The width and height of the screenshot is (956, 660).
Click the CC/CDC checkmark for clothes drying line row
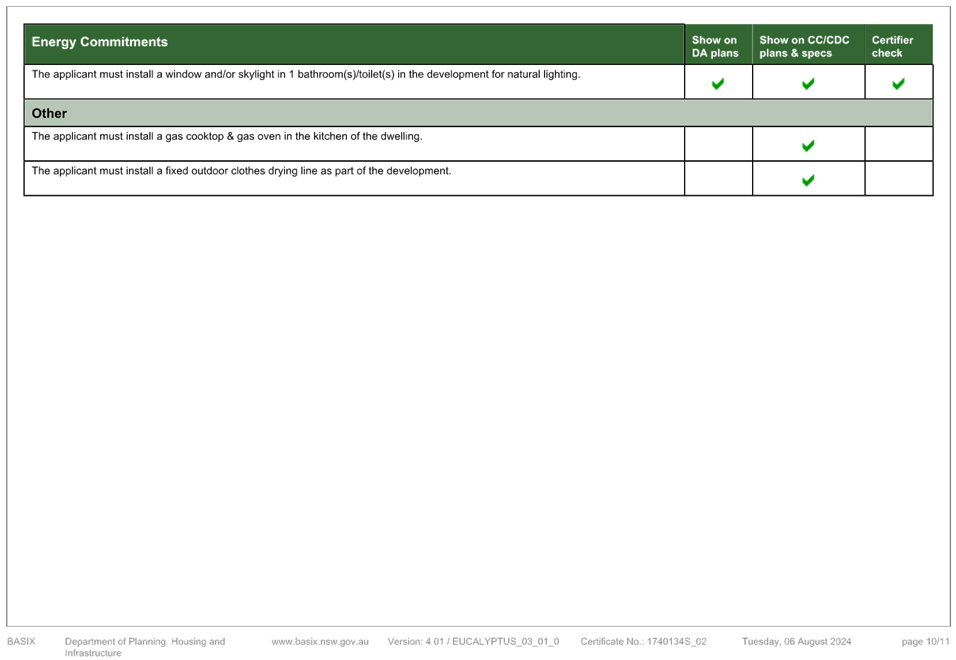(808, 181)
